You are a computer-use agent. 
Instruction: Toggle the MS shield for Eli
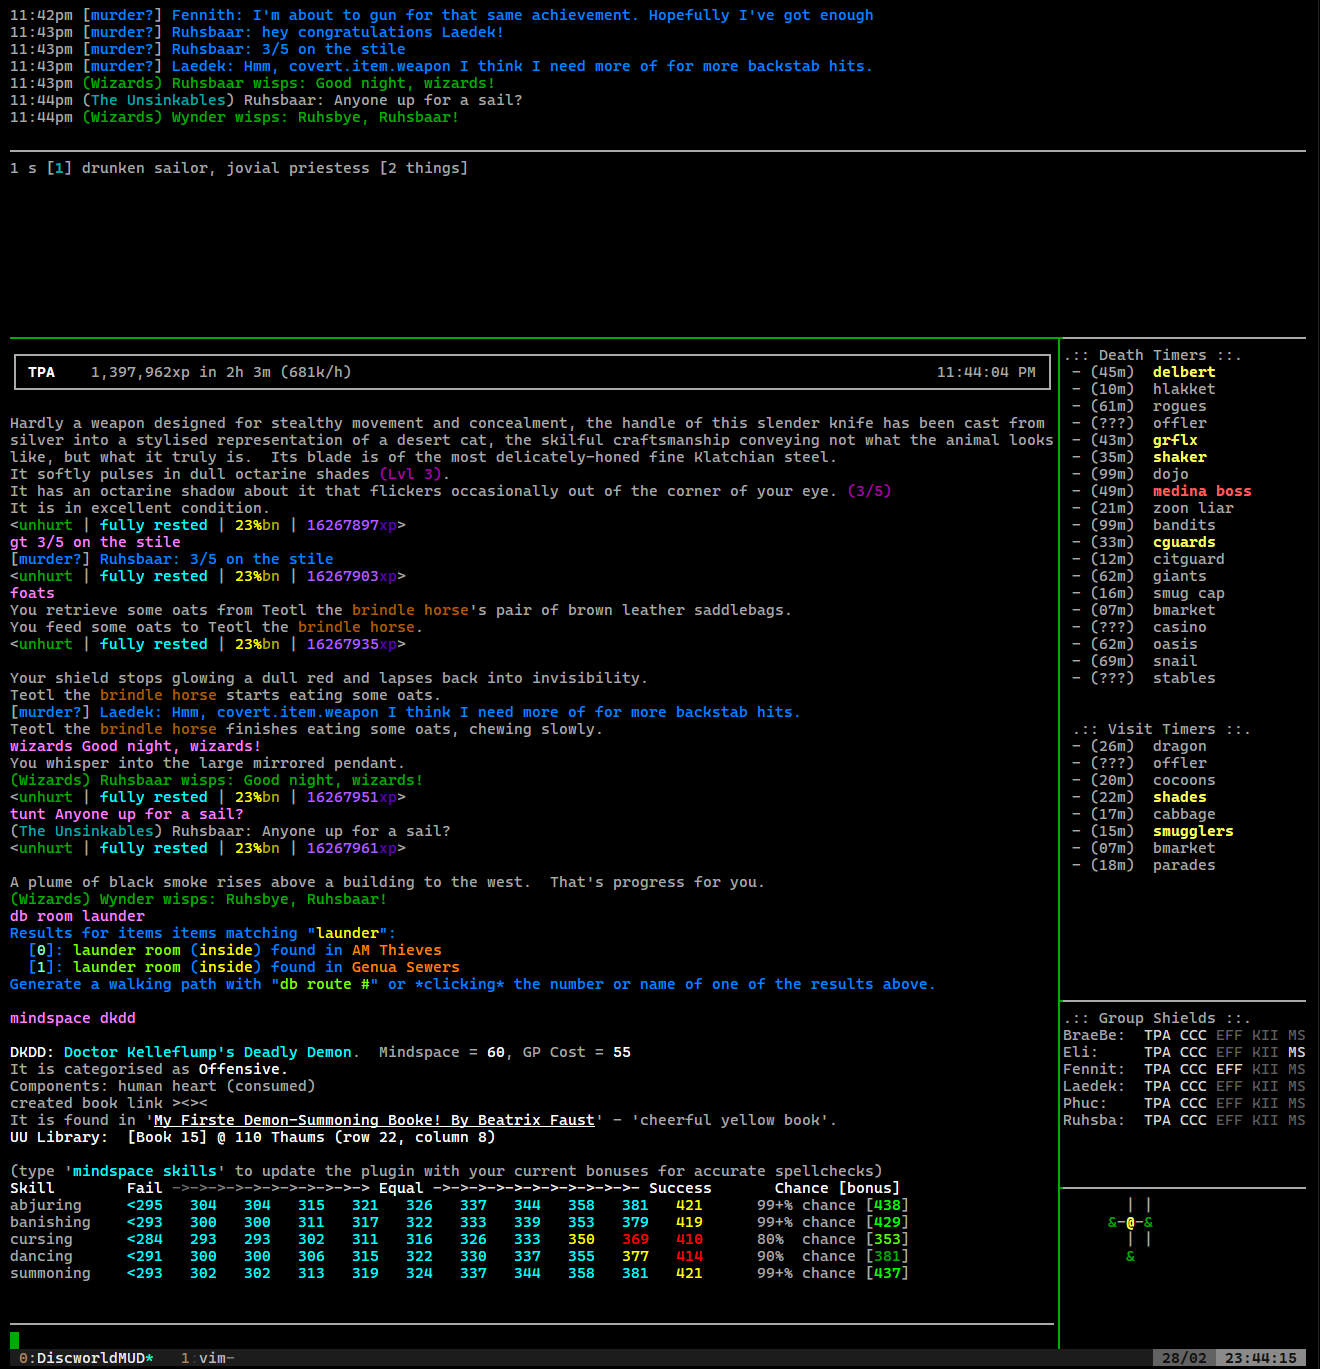[x=1297, y=1051]
